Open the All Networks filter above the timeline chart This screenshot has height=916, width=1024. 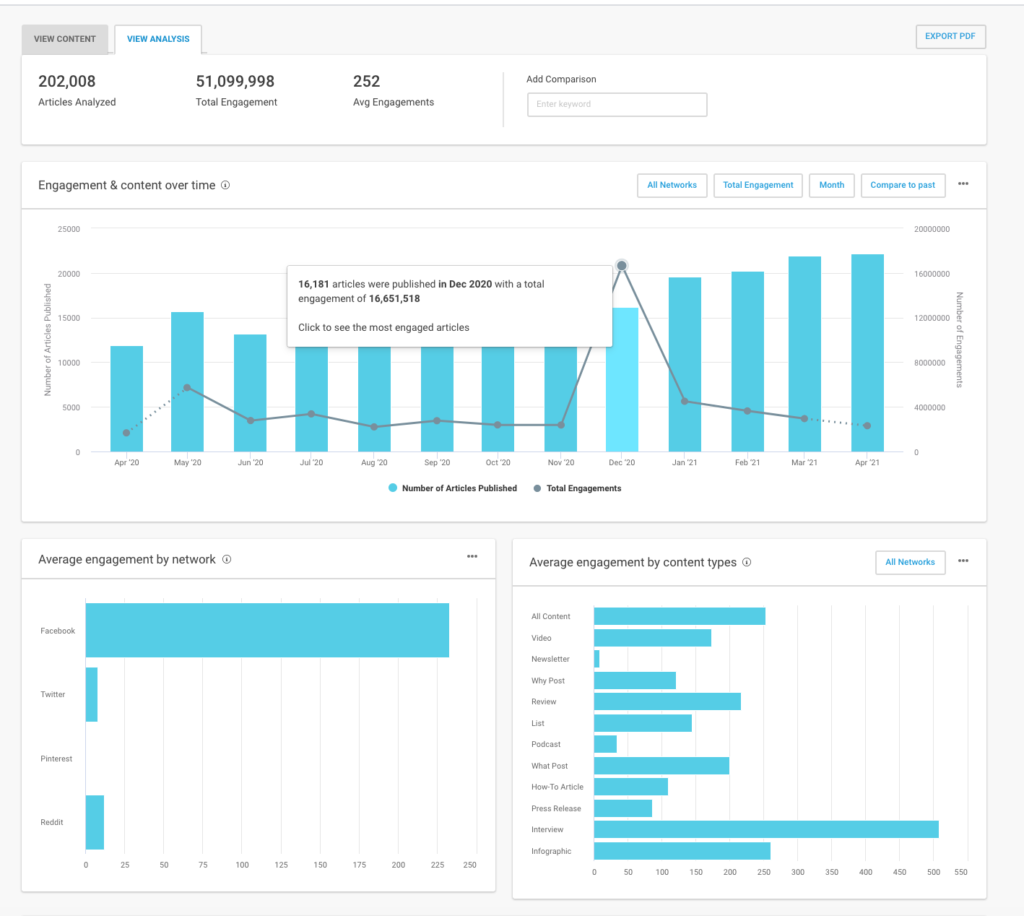pyautogui.click(x=672, y=185)
